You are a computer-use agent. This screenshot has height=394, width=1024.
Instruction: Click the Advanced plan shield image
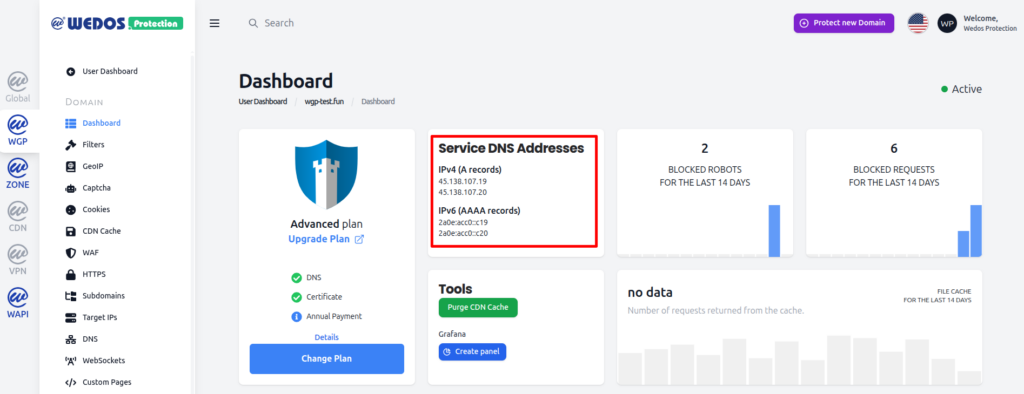point(327,174)
